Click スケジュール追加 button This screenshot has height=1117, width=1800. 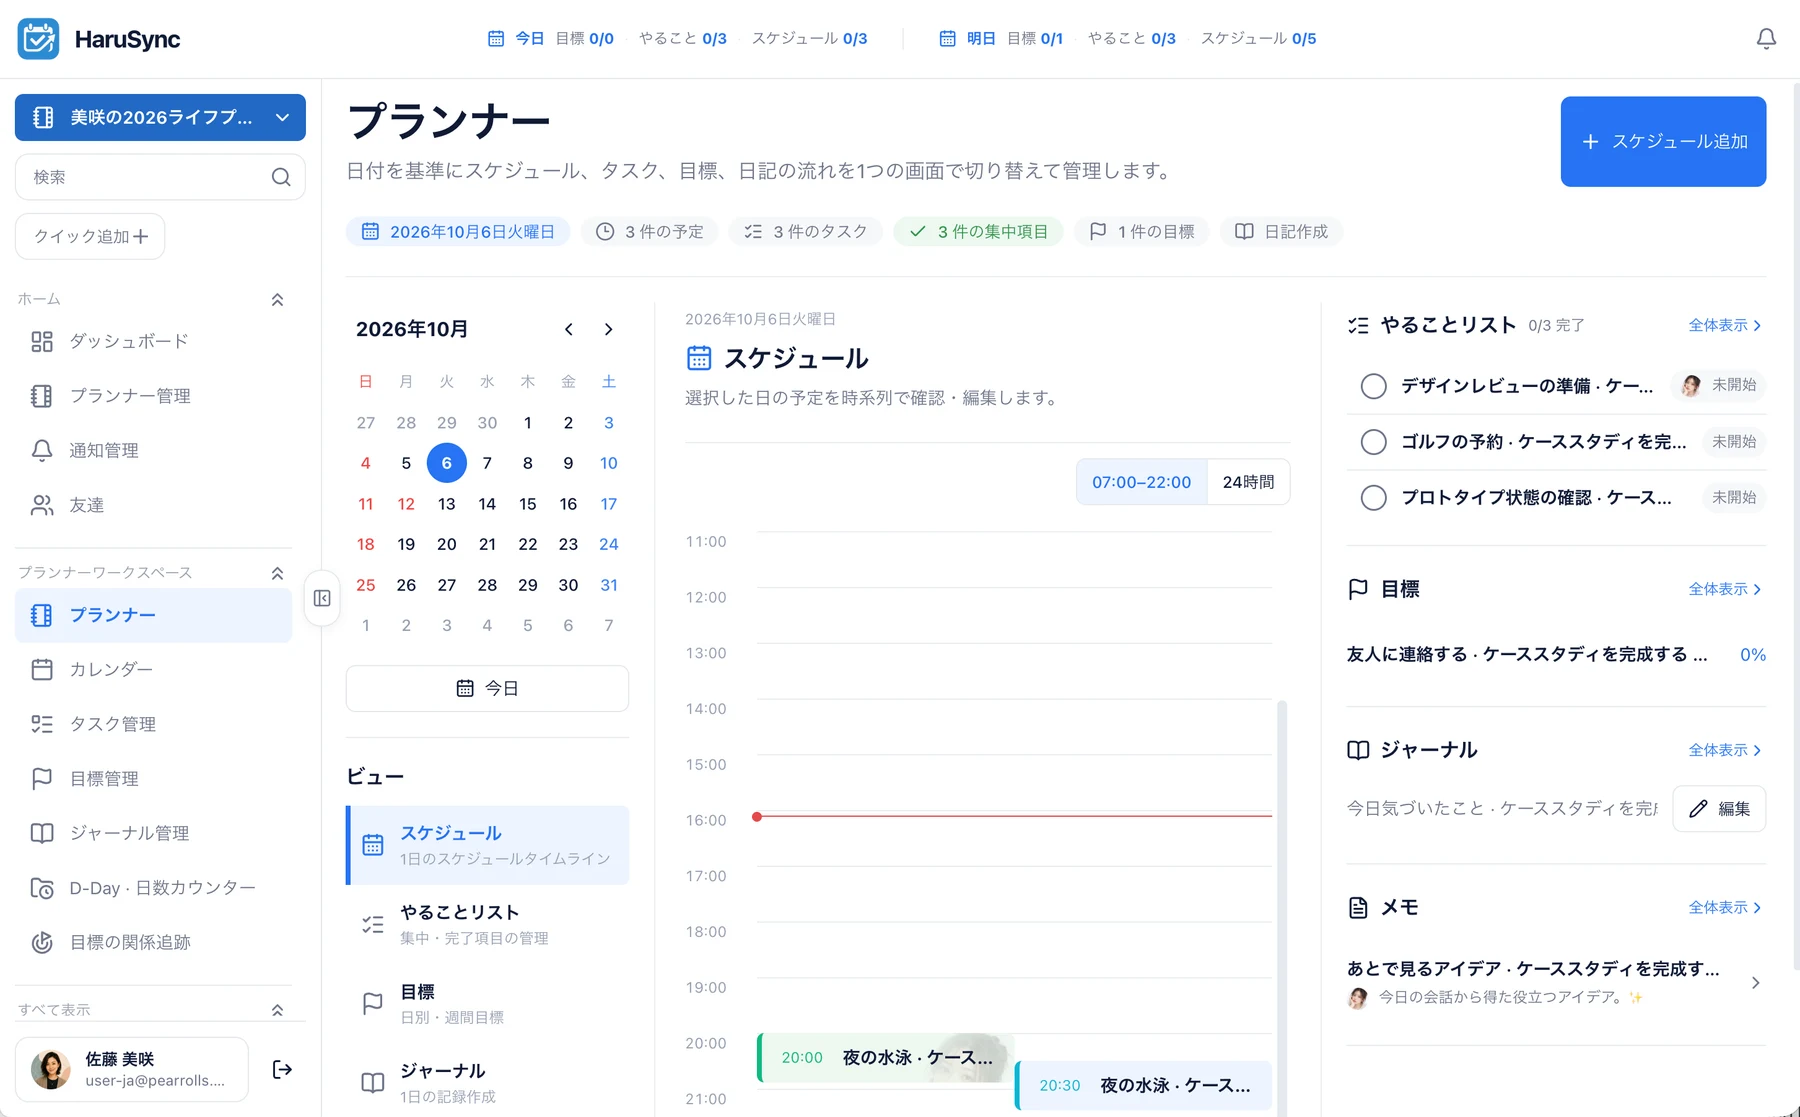(x=1663, y=142)
